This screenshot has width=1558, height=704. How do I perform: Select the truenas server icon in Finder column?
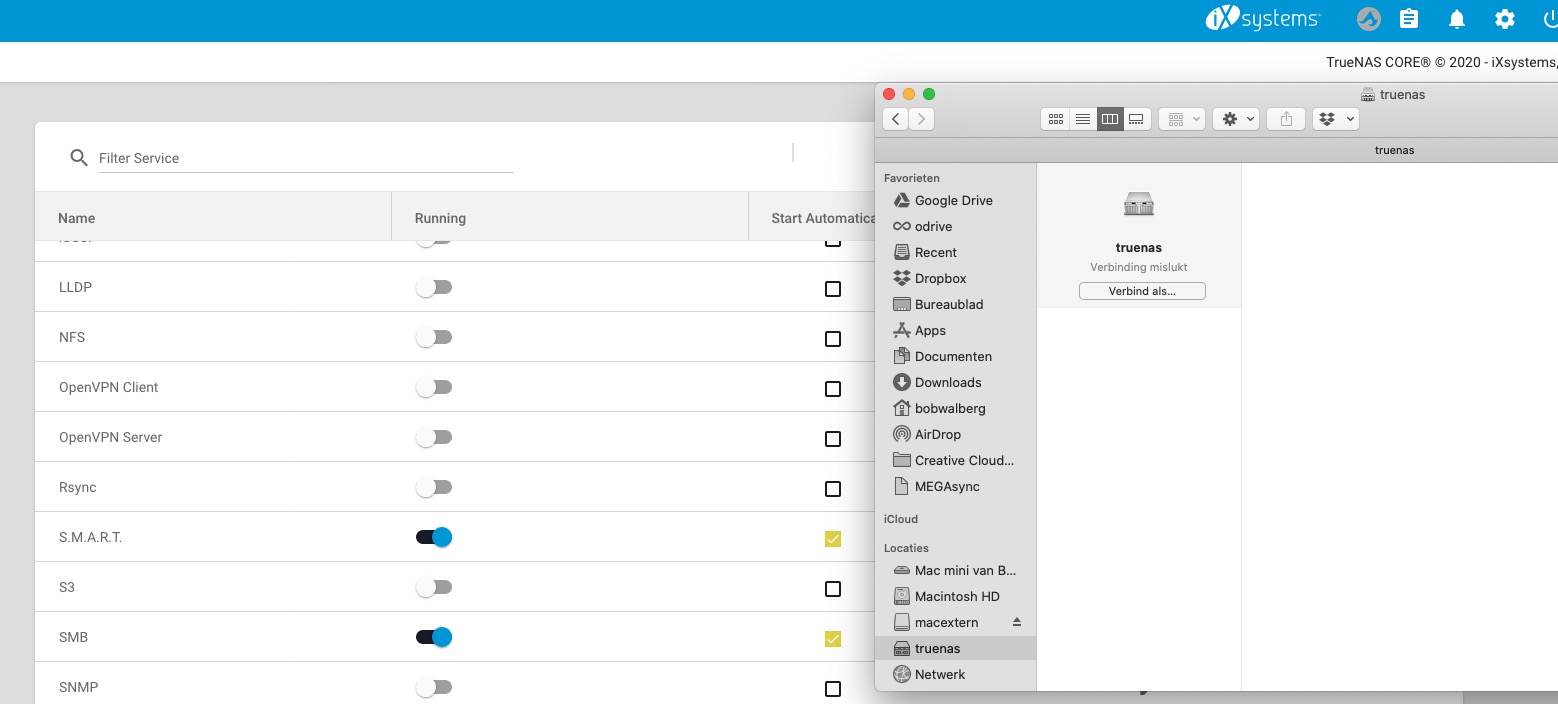(1139, 204)
